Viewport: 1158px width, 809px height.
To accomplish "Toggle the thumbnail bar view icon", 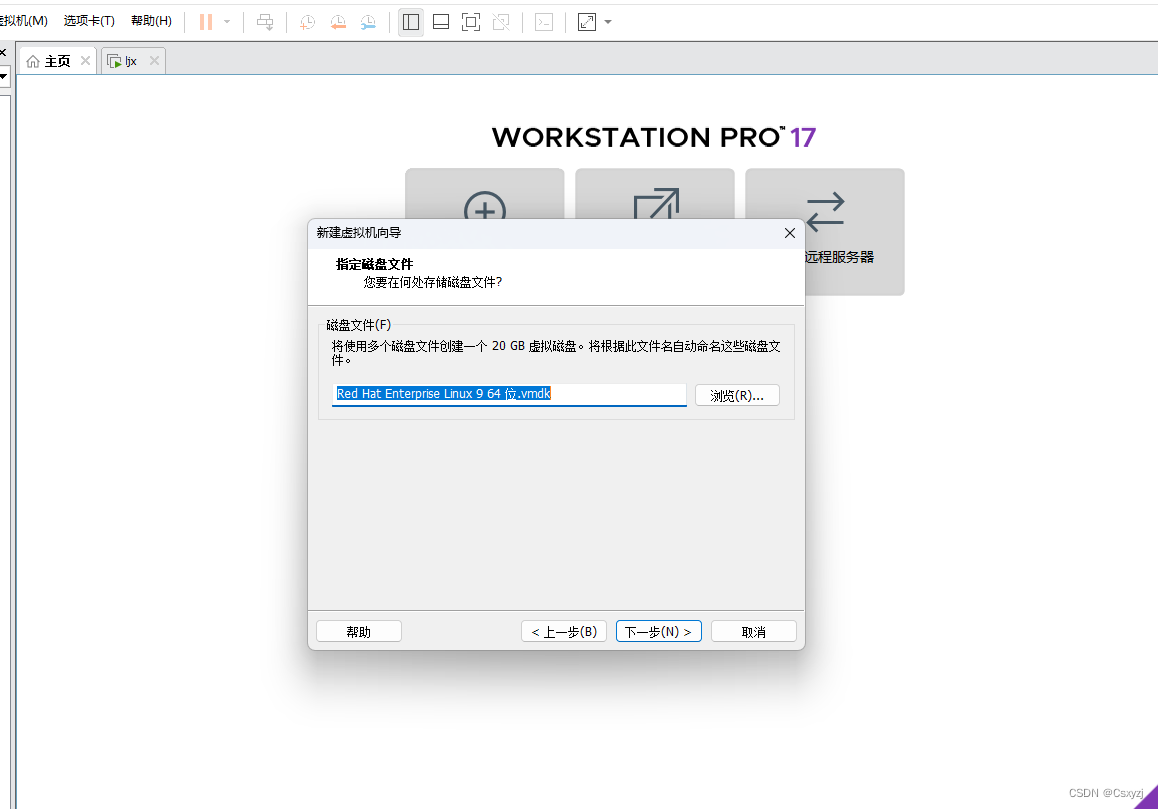I will [441, 22].
